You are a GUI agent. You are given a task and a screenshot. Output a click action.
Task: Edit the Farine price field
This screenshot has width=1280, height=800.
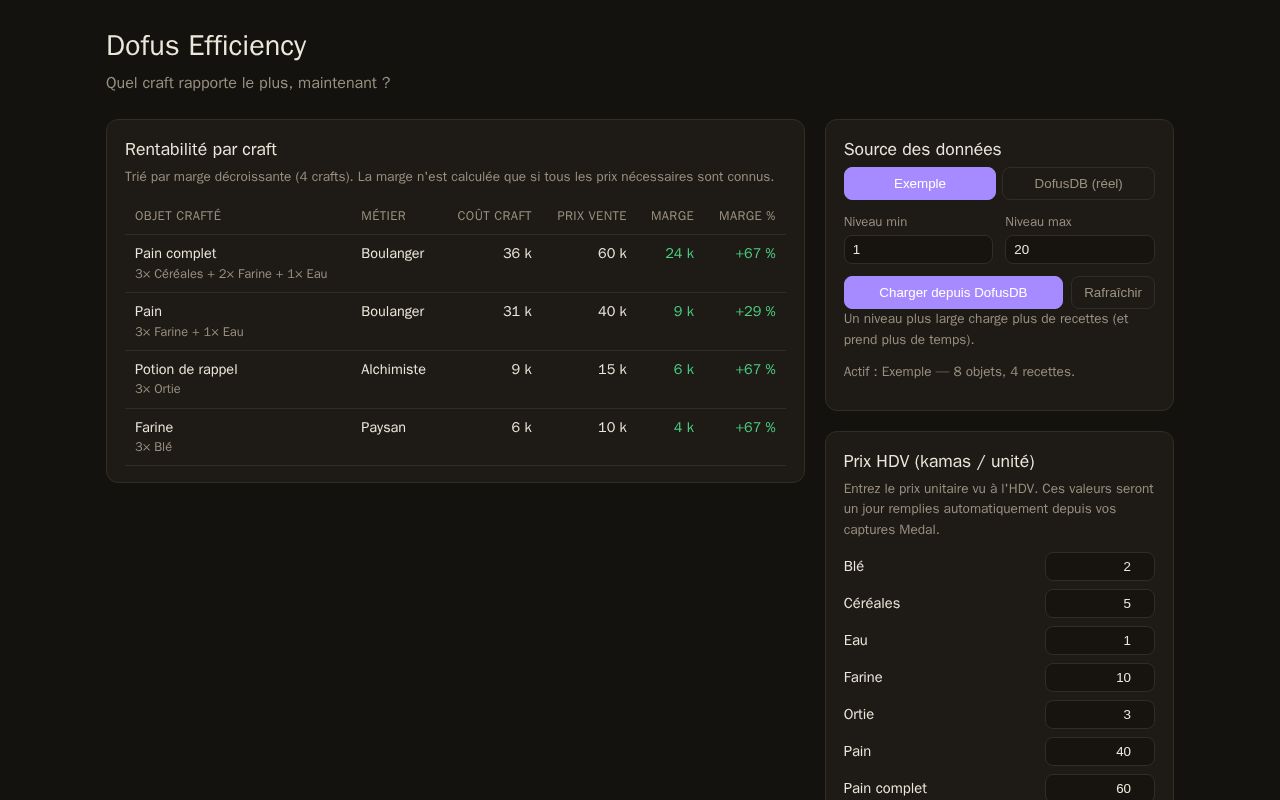coord(1099,677)
